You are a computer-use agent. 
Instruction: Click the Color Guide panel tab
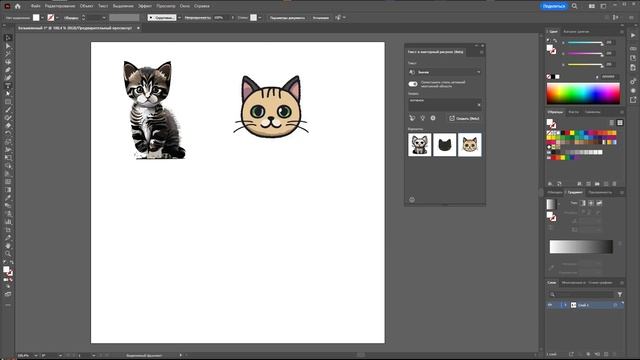coord(576,31)
